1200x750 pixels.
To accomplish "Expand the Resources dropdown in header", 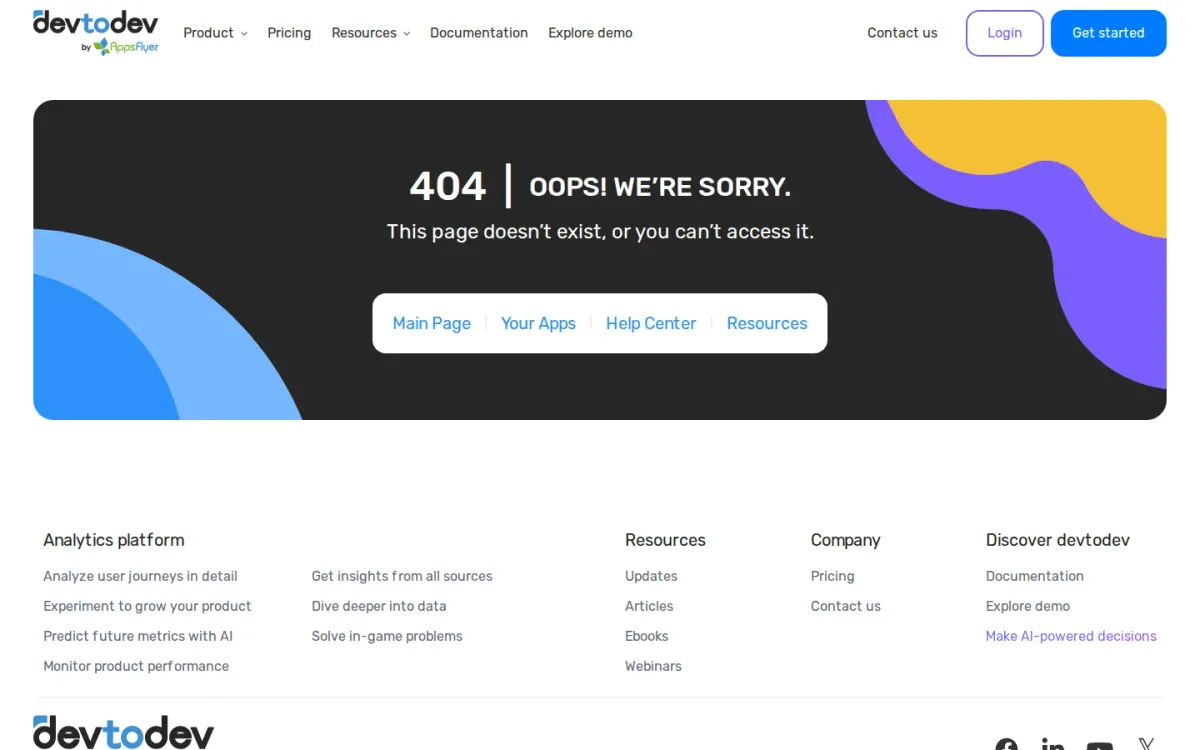I will (x=371, y=33).
